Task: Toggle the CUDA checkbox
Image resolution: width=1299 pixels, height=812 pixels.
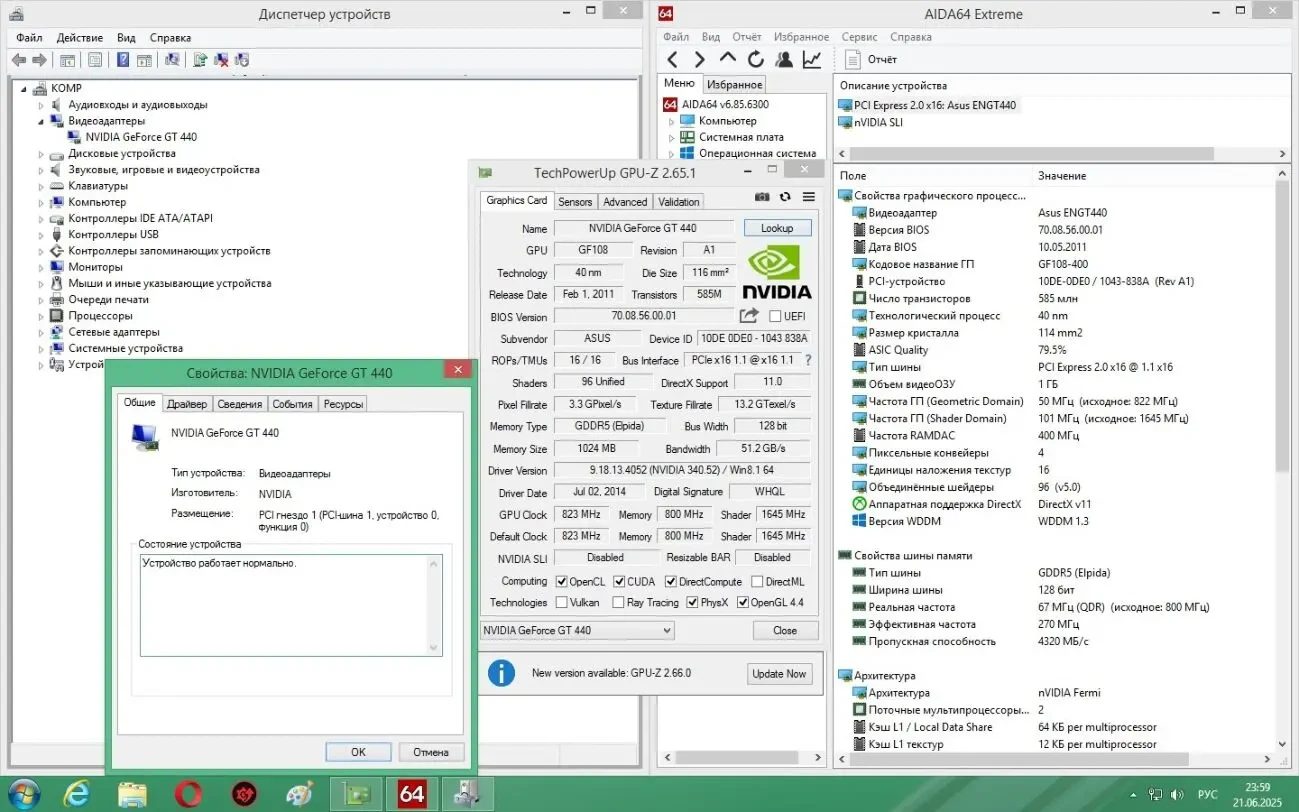Action: (x=620, y=582)
